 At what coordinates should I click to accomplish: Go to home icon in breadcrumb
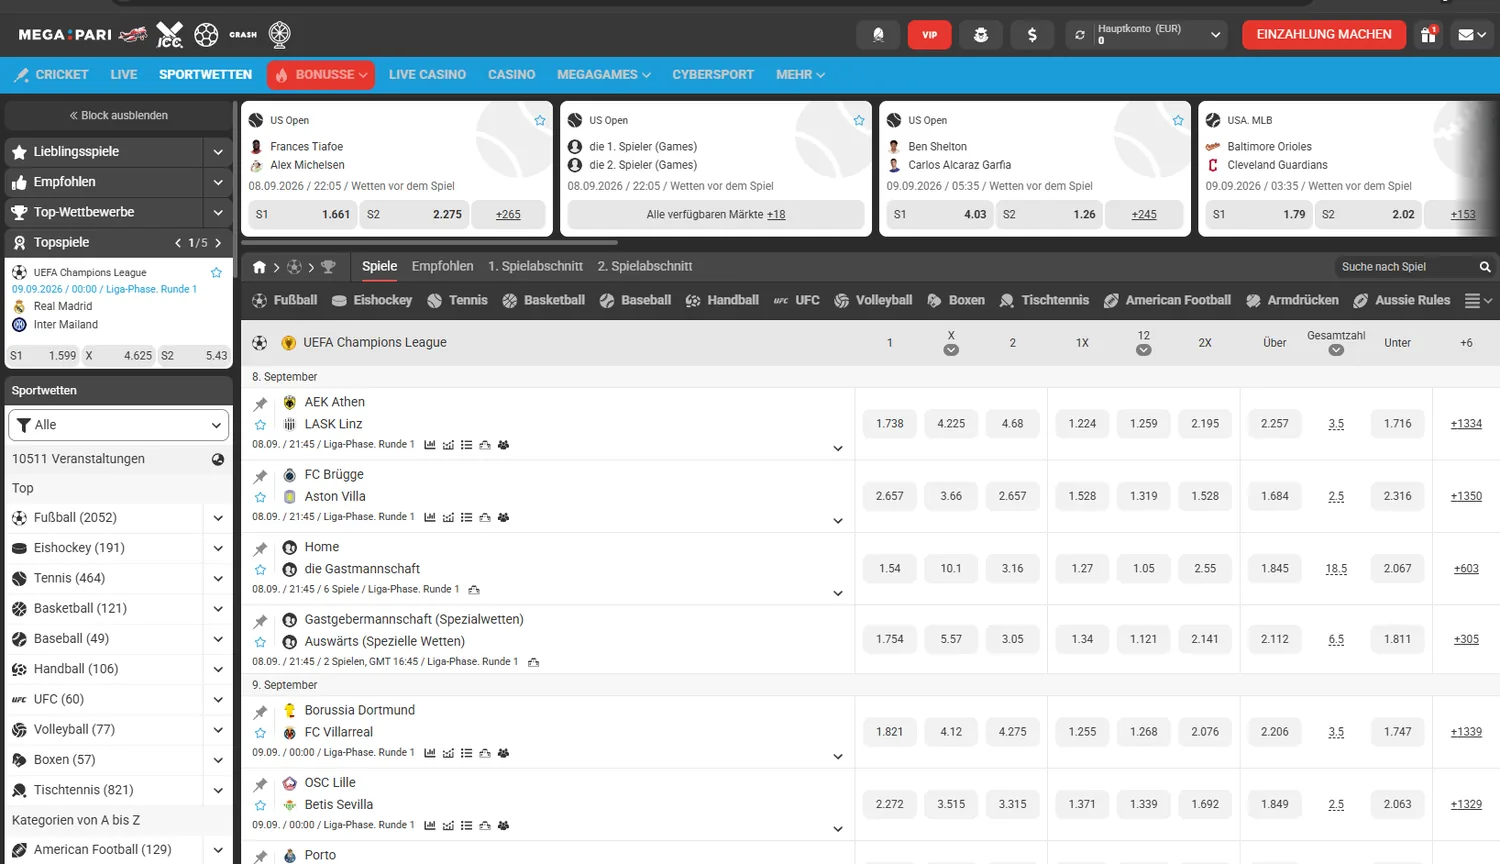click(260, 267)
